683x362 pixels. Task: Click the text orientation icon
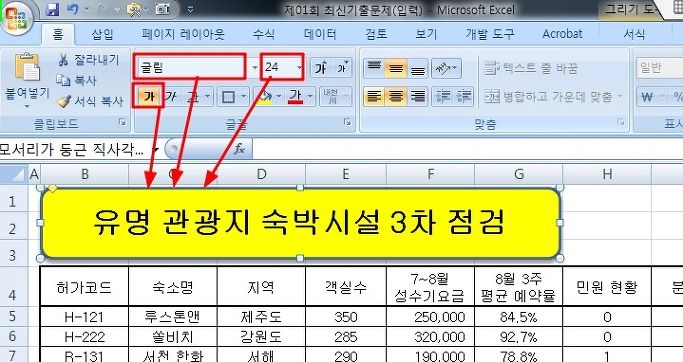pos(446,68)
